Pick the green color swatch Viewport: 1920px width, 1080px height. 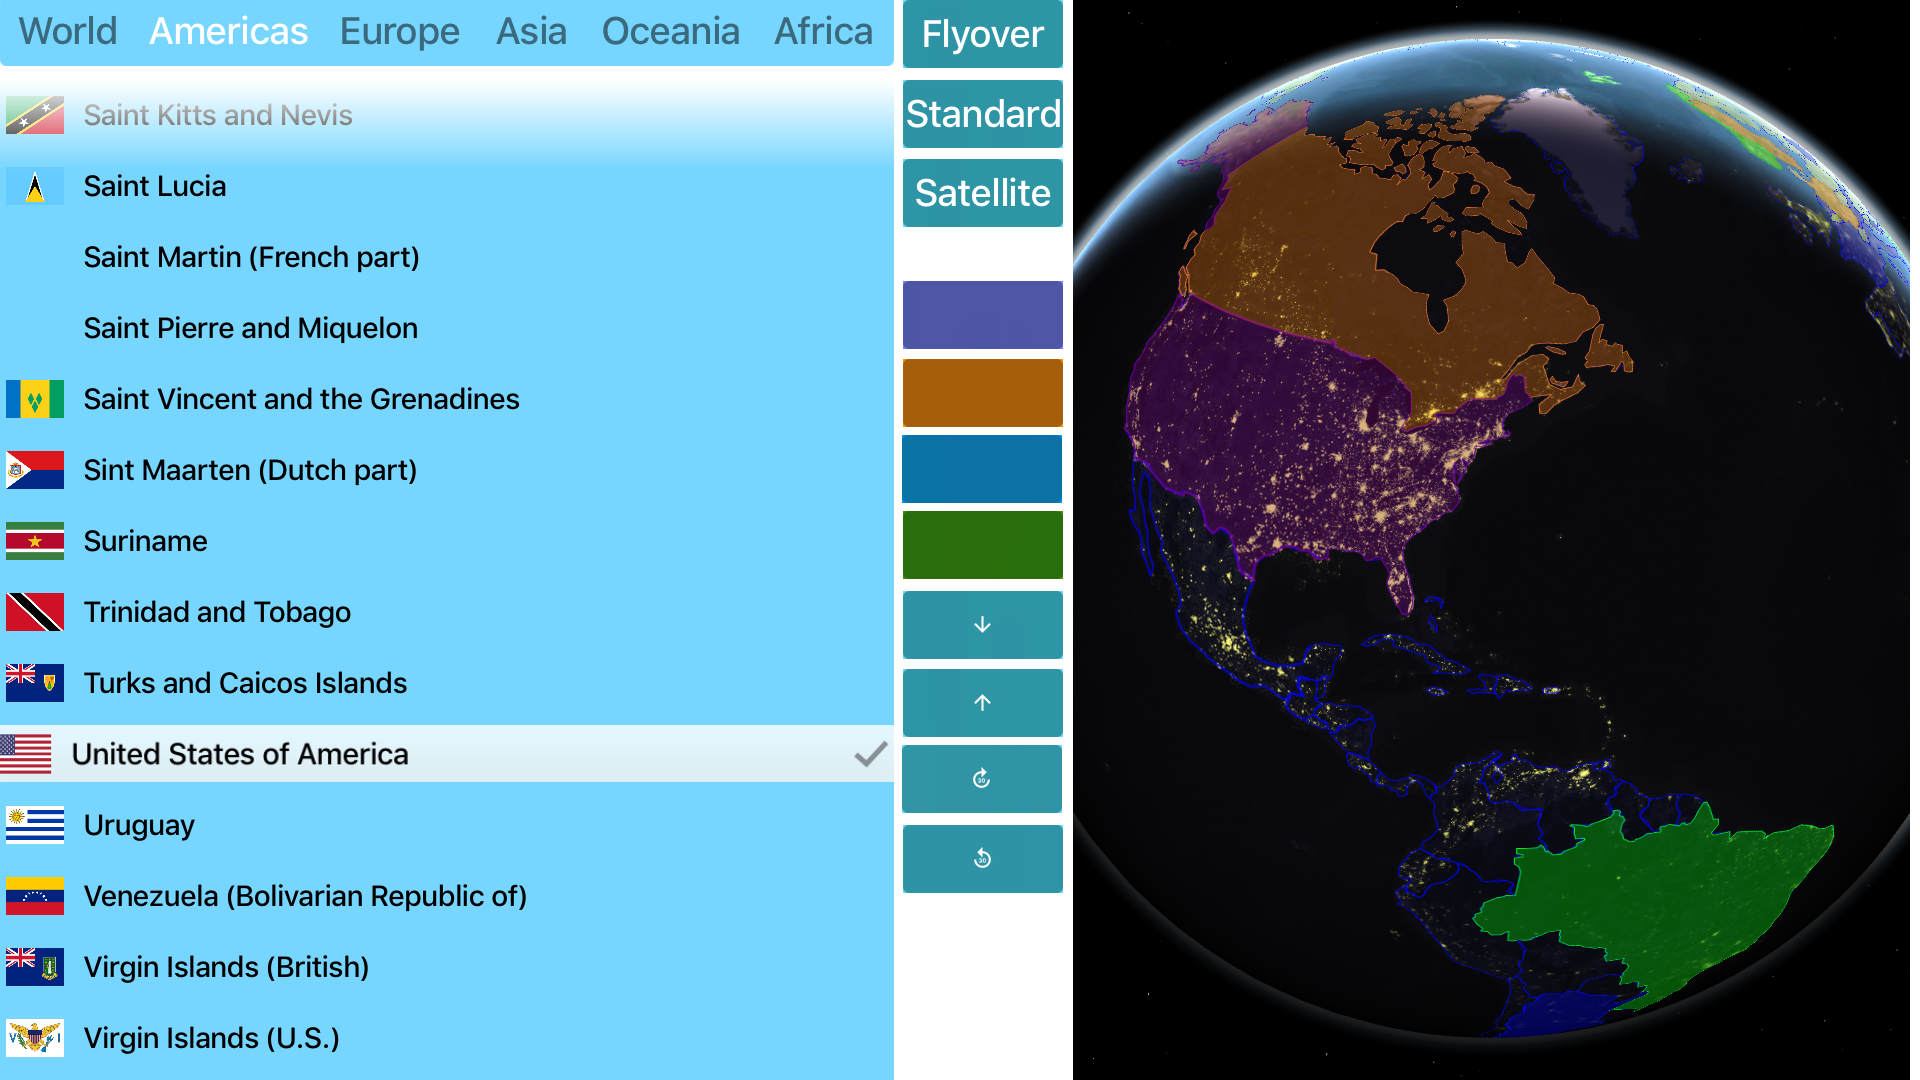tap(982, 545)
